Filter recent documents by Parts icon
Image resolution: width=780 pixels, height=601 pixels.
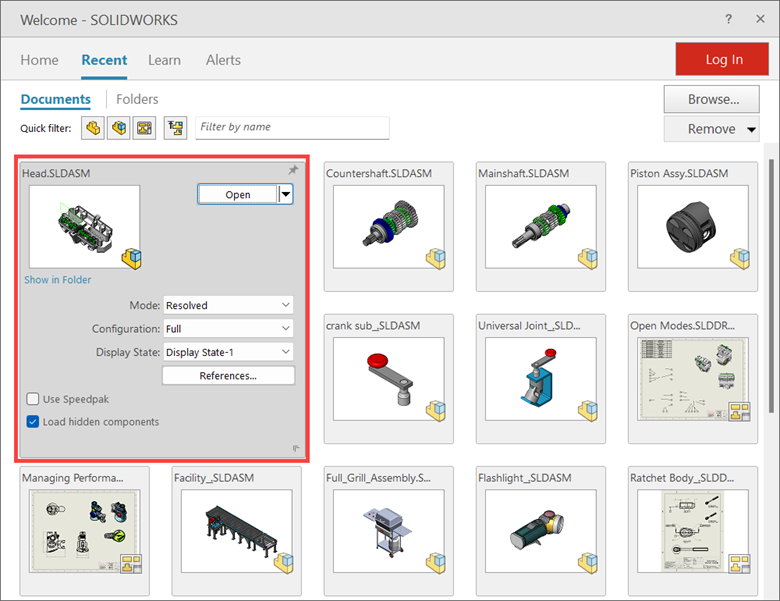(93, 128)
